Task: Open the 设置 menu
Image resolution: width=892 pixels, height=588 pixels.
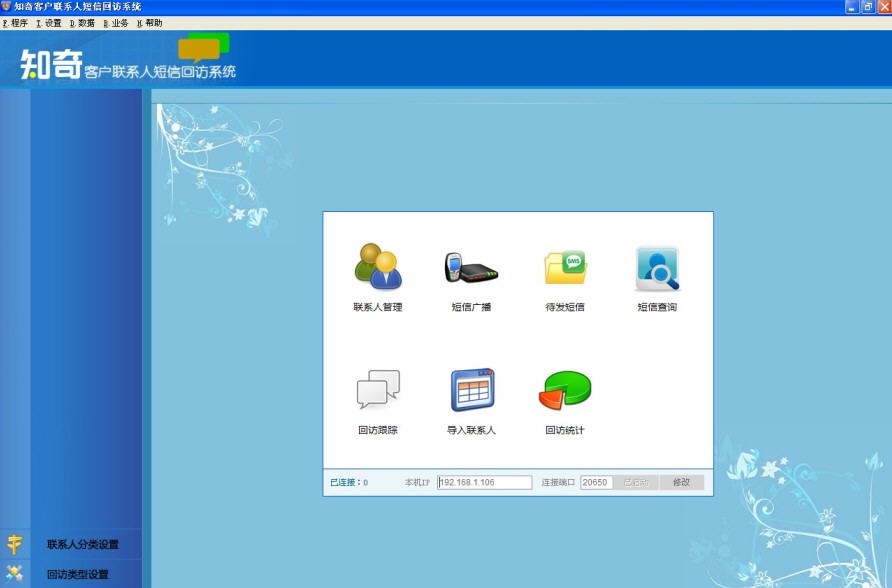Action: click(48, 23)
